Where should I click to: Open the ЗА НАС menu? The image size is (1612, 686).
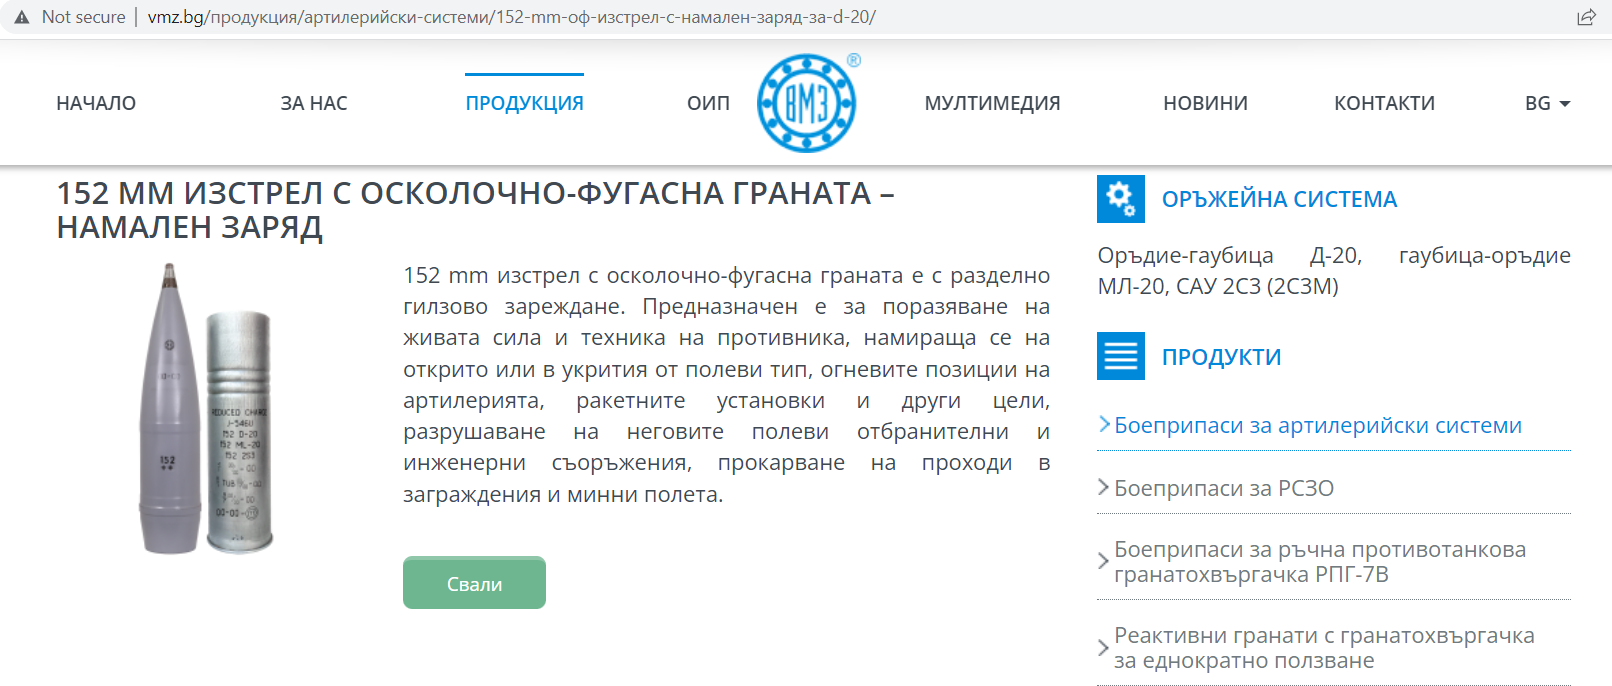[x=314, y=103]
